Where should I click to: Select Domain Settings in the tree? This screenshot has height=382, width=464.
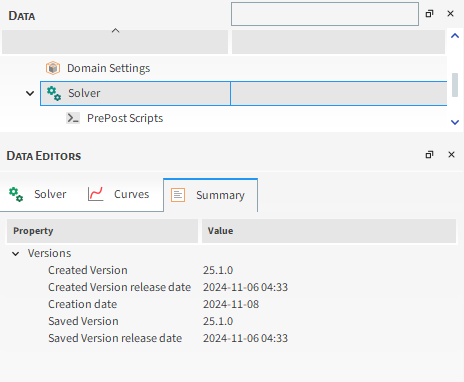pos(109,68)
